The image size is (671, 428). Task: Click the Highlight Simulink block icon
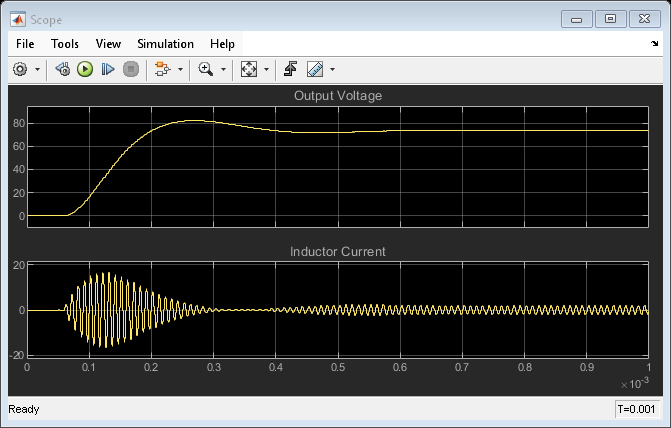(x=162, y=69)
